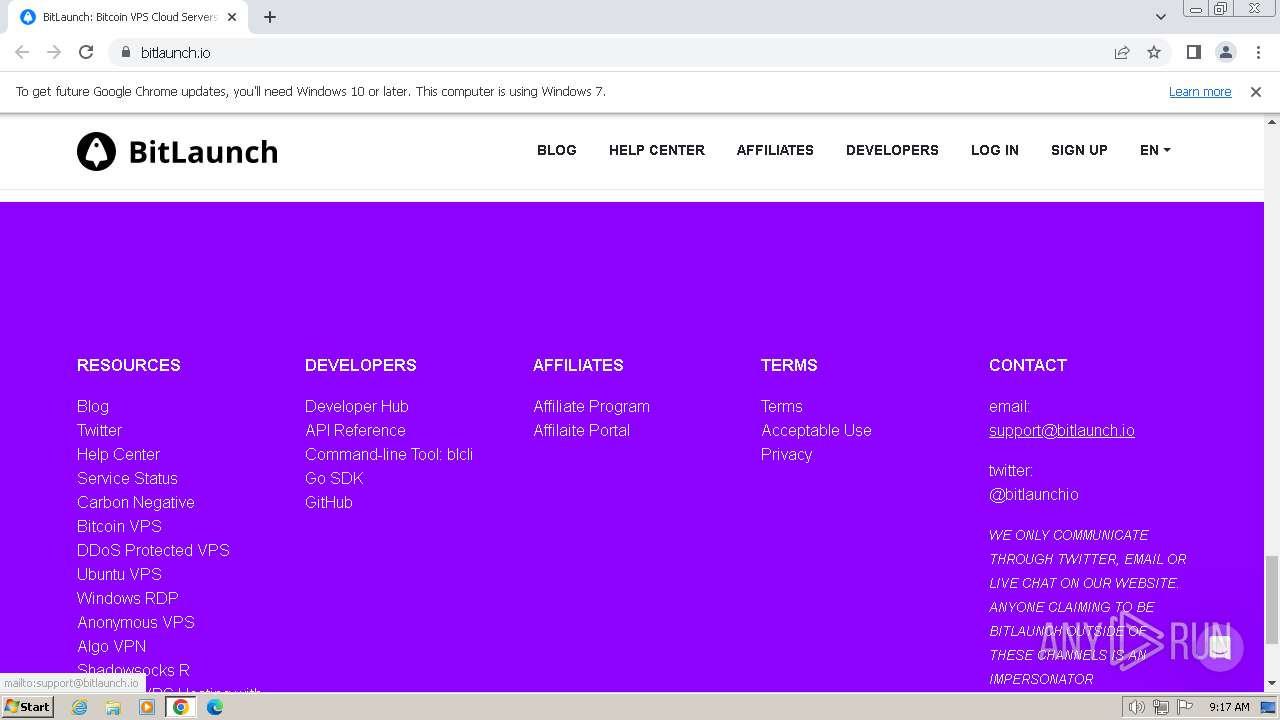This screenshot has width=1280, height=720.
Task: Bookmark this tab with the star icon
Action: (1154, 52)
